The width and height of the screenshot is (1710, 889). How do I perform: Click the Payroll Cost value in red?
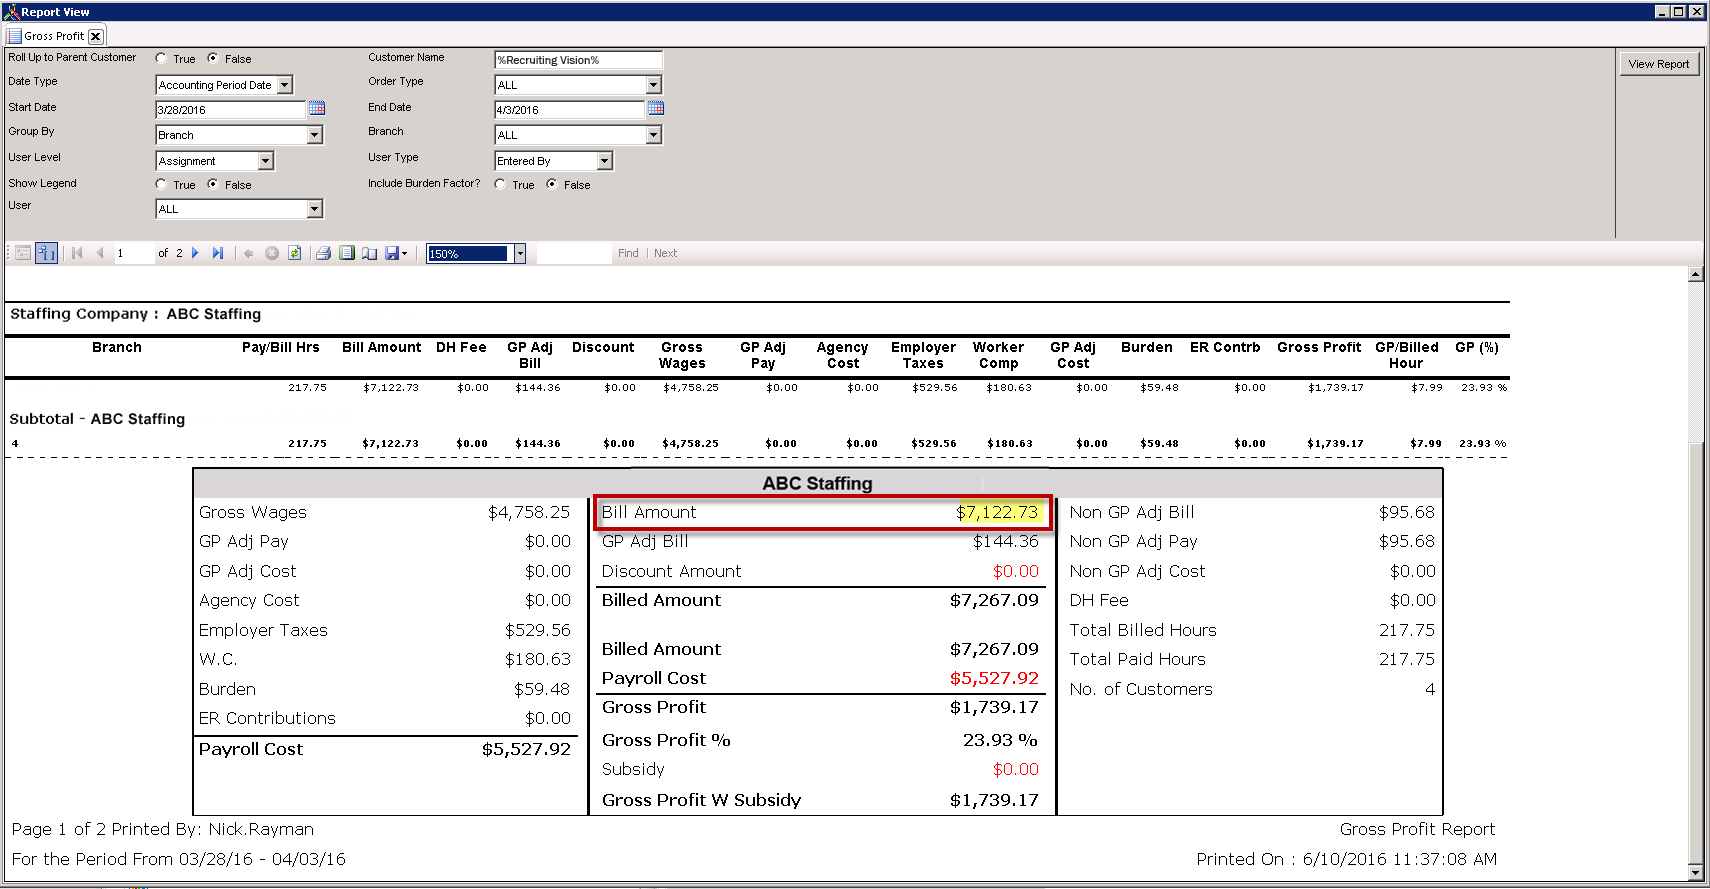tap(994, 678)
